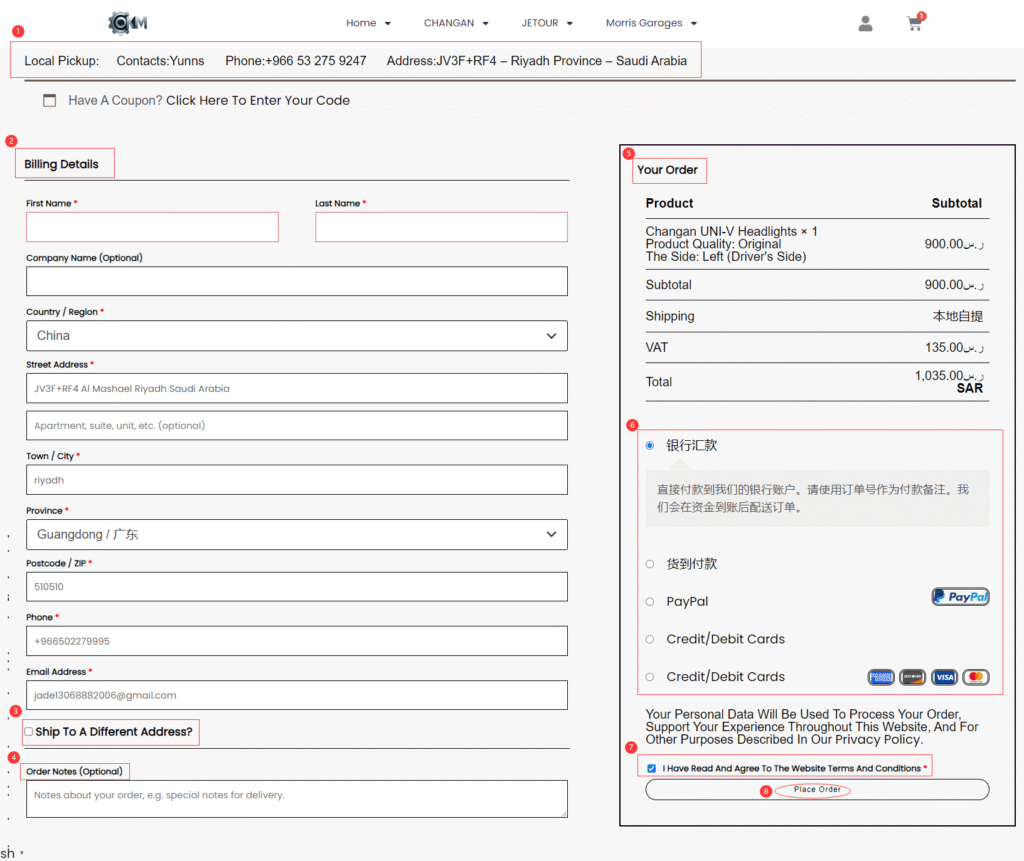Expand the Morris Garages menu arrow
Viewport: 1024px width, 861px height.
point(694,24)
